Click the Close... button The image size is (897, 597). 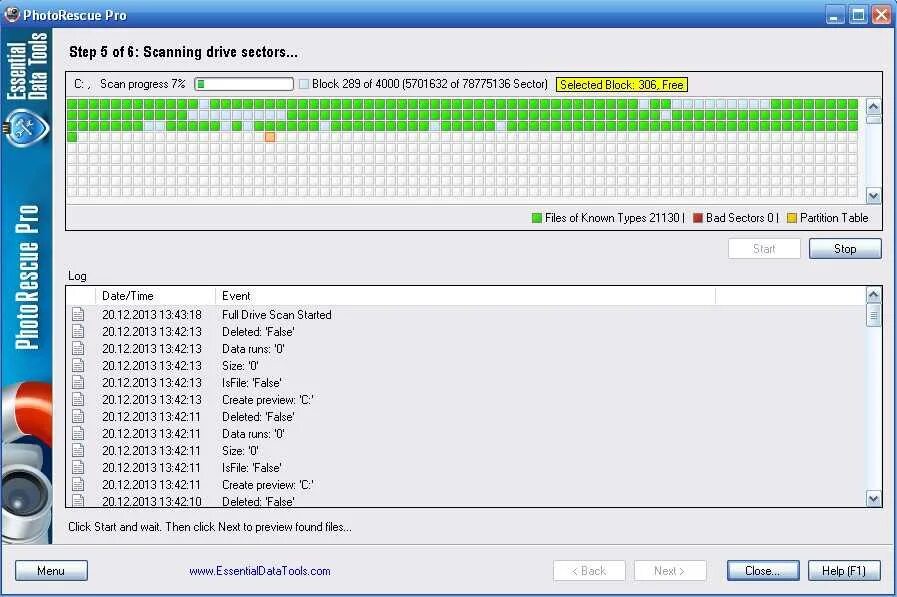(763, 571)
